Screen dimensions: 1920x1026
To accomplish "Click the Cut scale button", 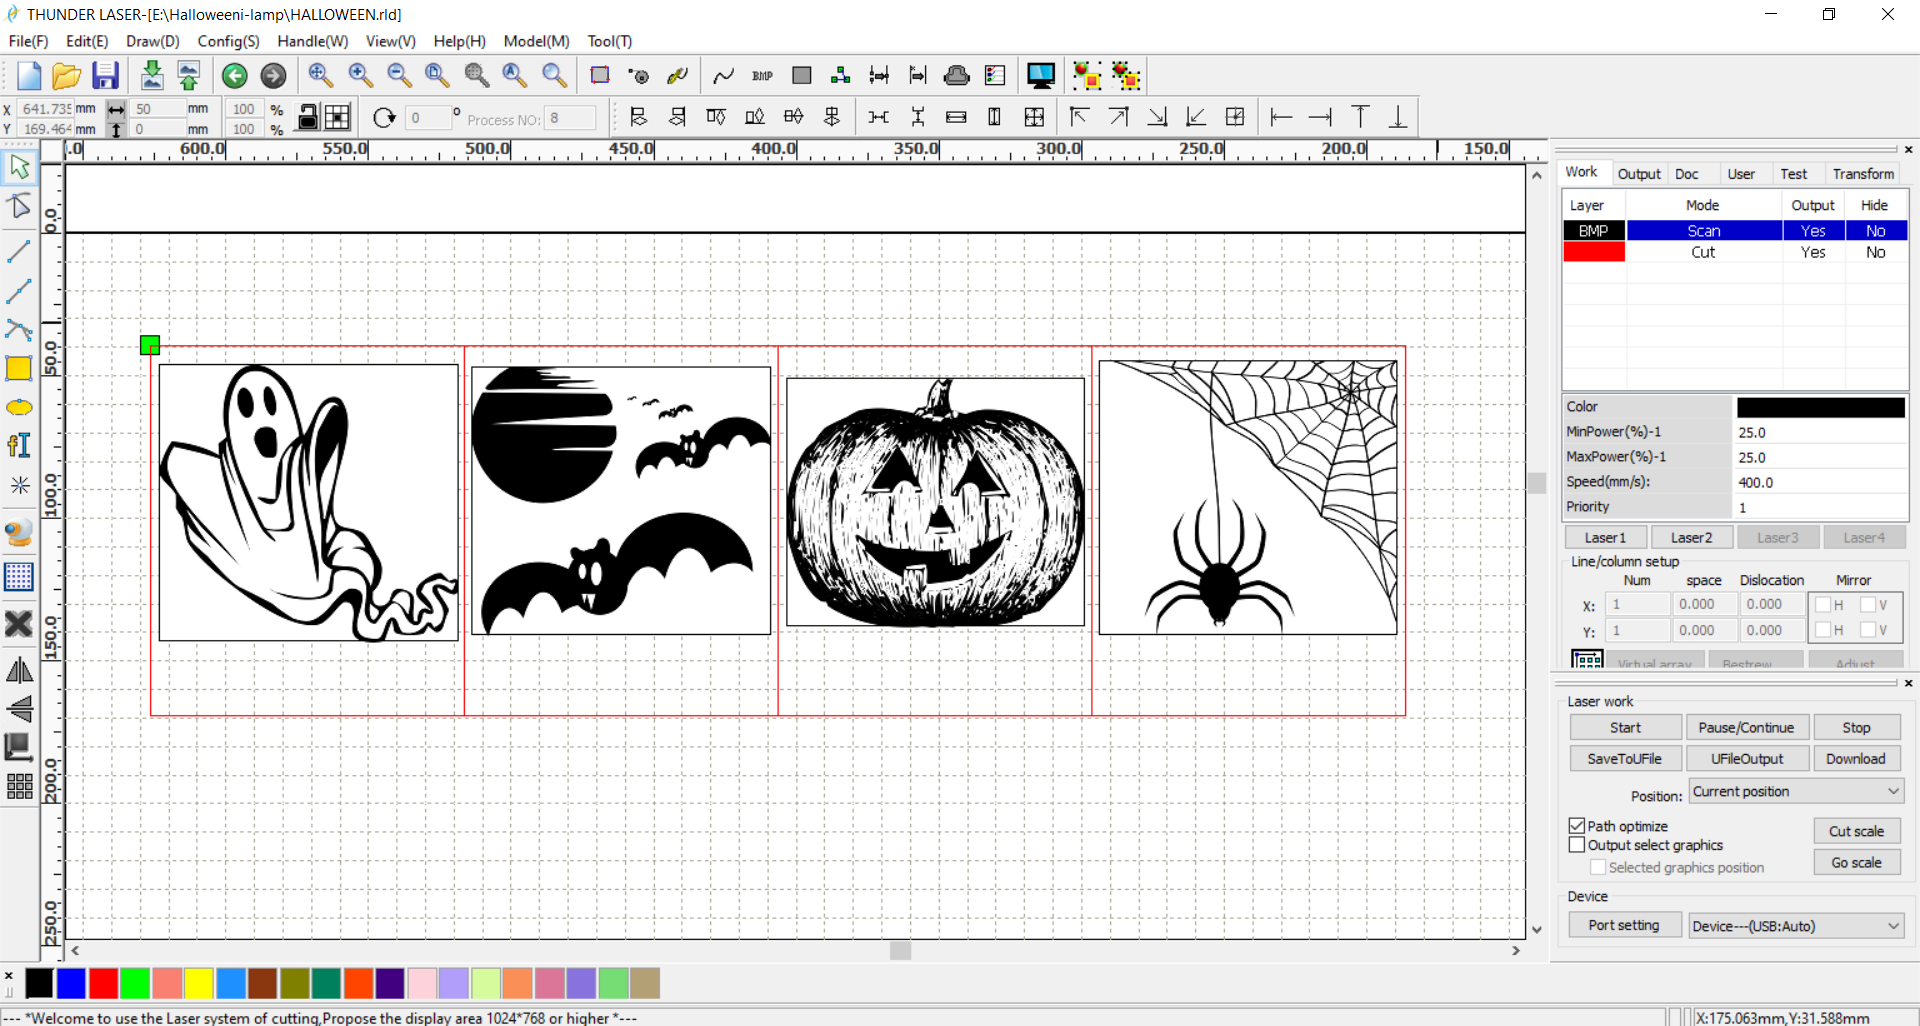I will [x=1857, y=831].
